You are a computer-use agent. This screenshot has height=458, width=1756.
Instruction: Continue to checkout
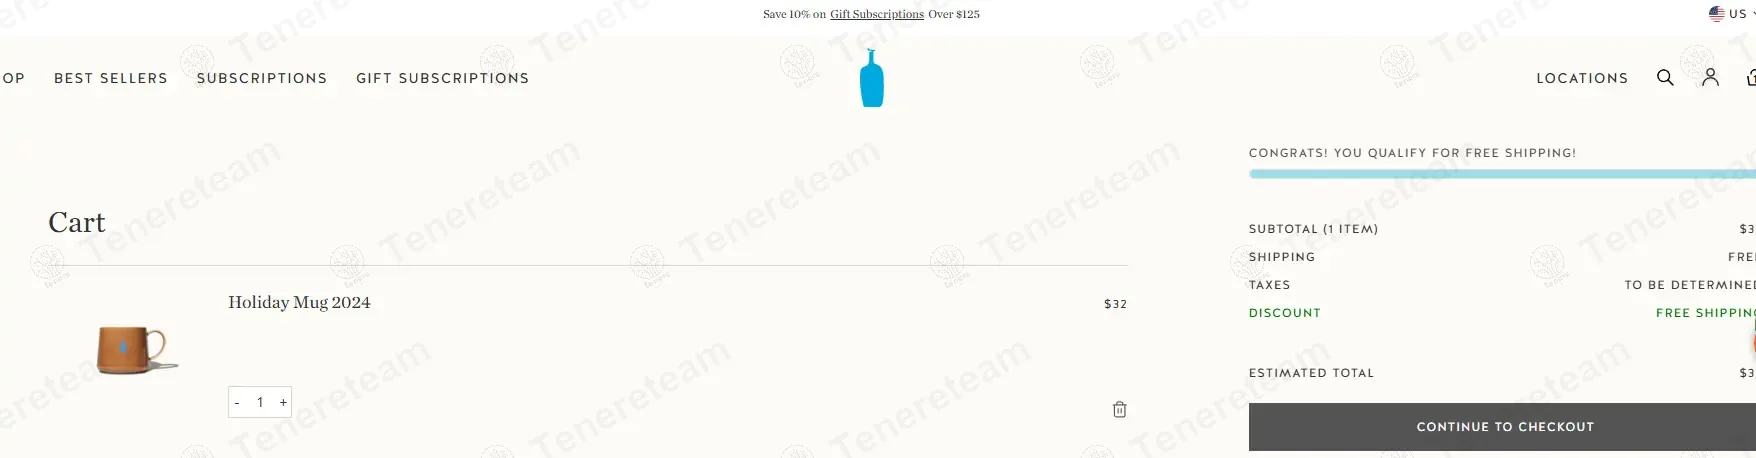[1502, 427]
